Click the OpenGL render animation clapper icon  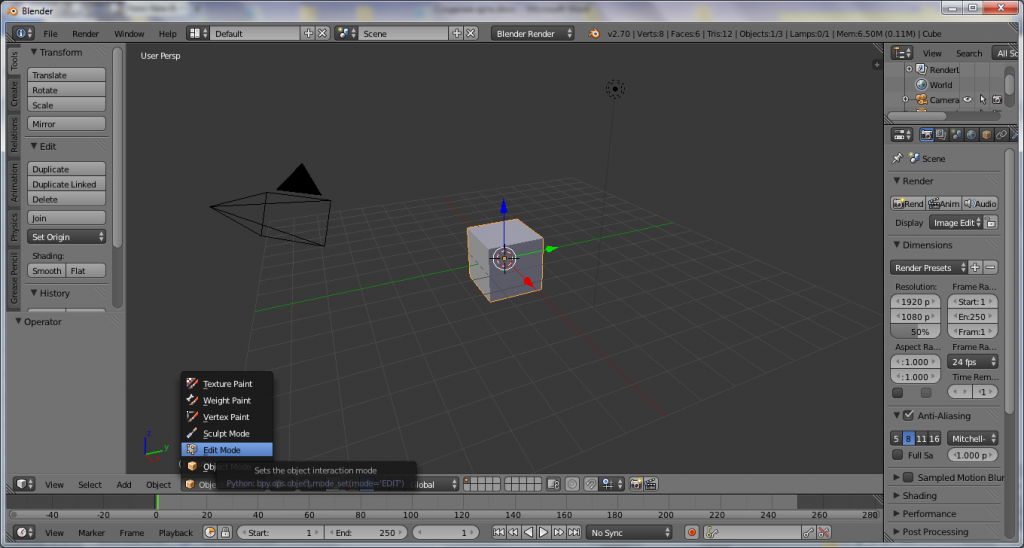[x=650, y=485]
